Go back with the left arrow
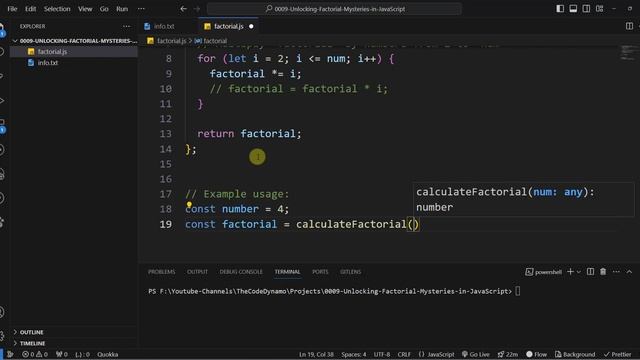The height and width of the screenshot is (360, 640). pyautogui.click(x=183, y=9)
